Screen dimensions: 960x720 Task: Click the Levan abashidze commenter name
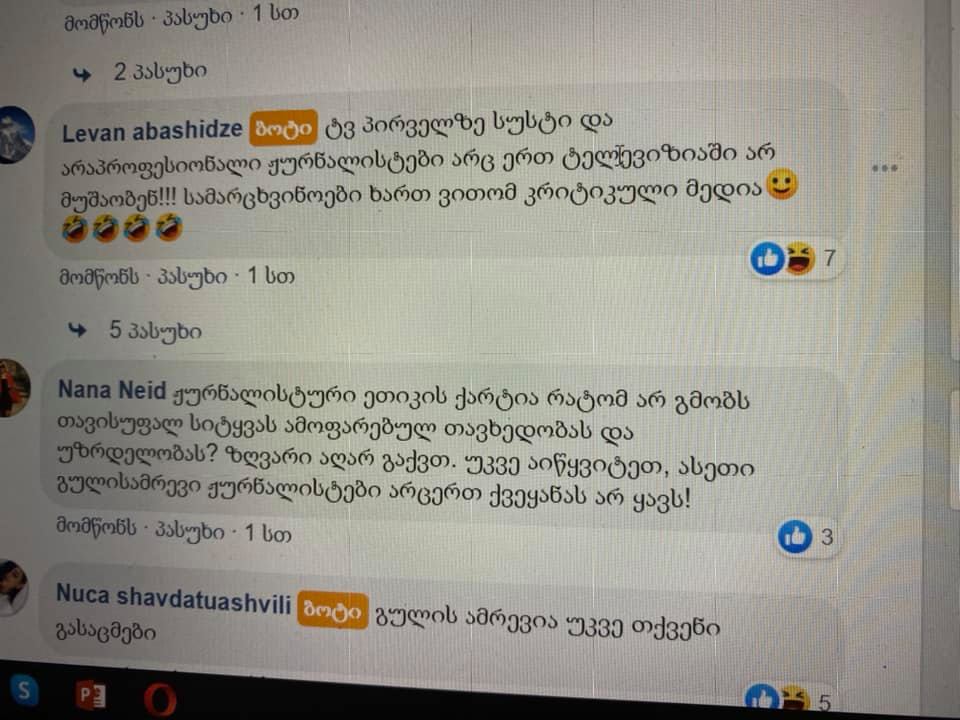point(152,131)
